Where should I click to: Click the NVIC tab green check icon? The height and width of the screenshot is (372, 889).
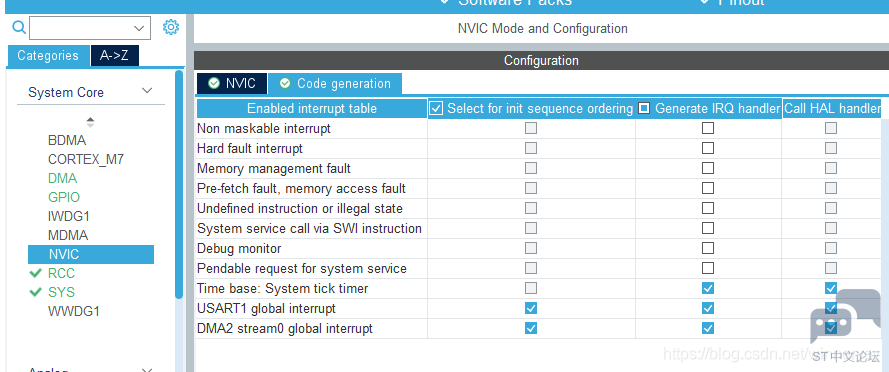[213, 83]
